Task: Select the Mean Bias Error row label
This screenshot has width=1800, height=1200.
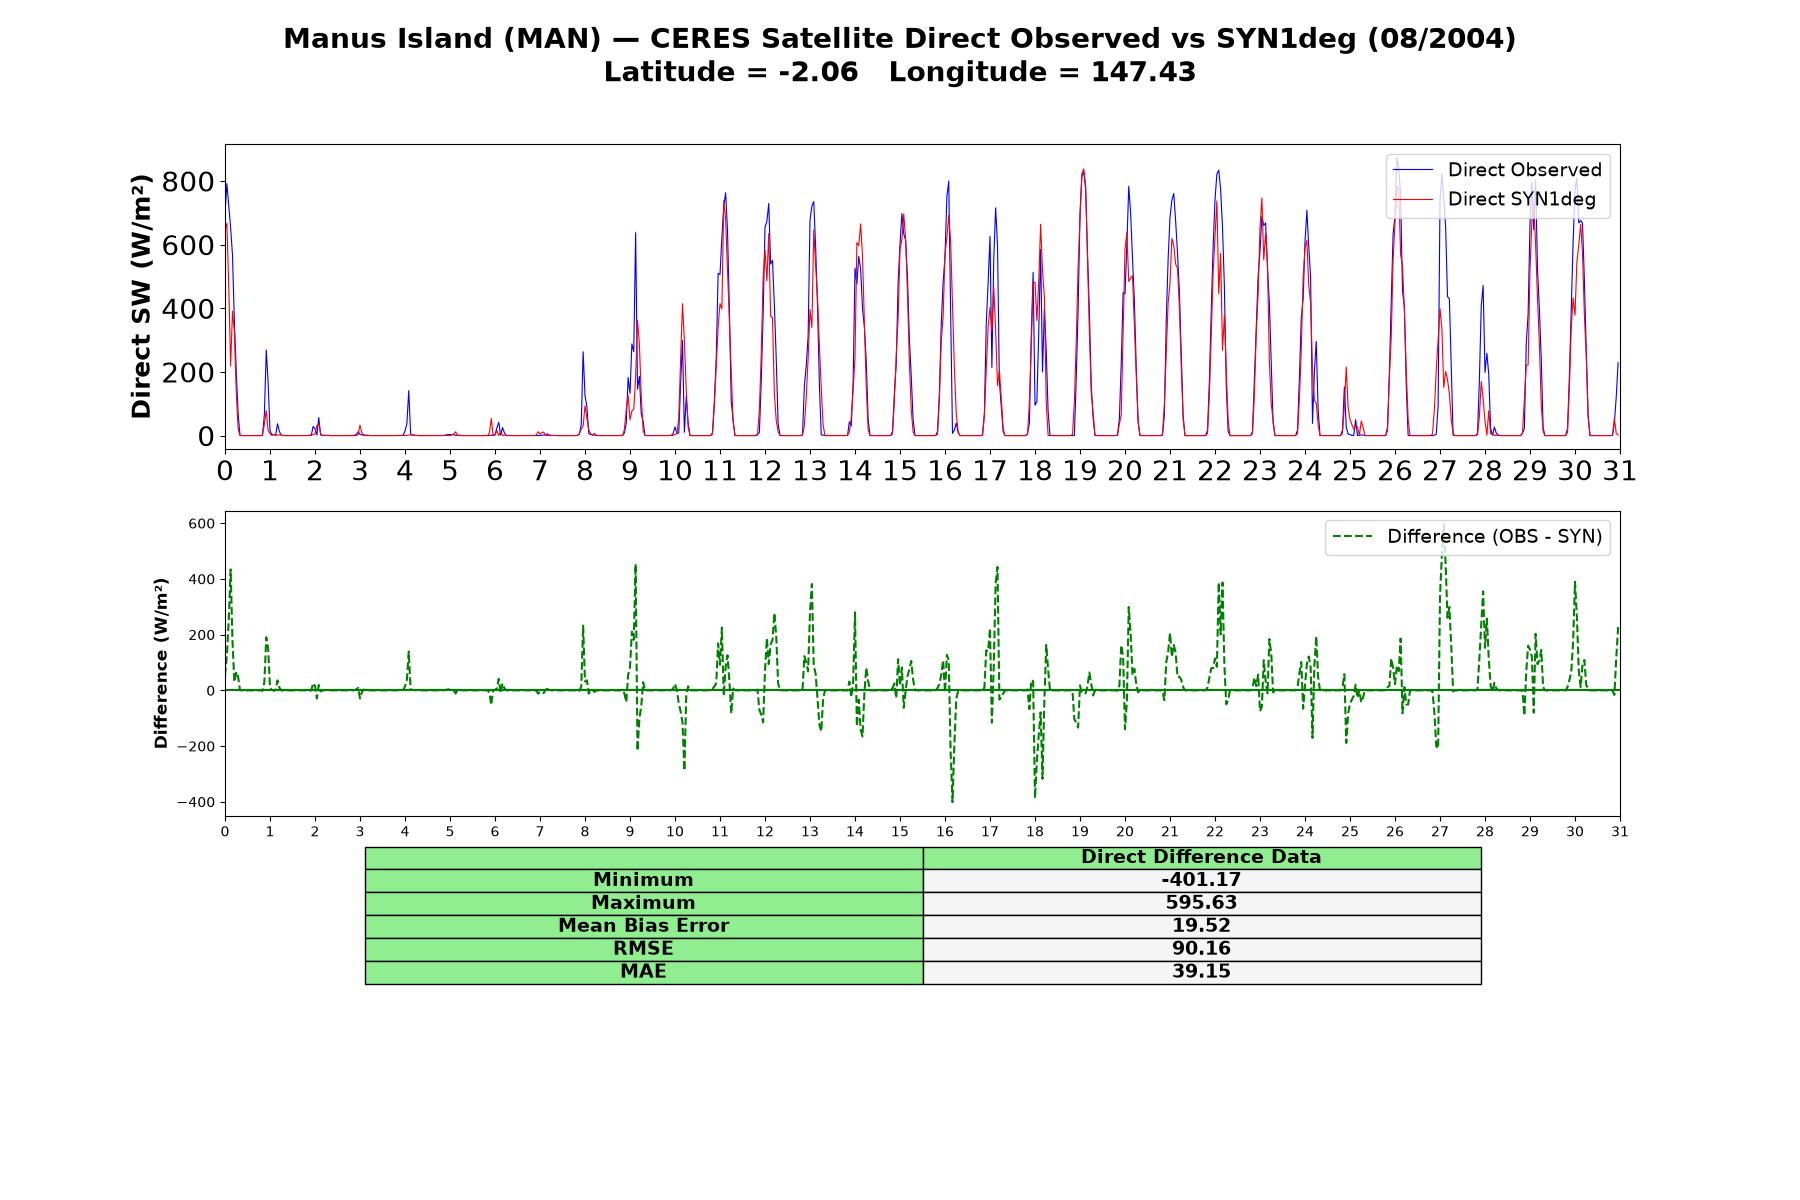Action: pyautogui.click(x=644, y=926)
